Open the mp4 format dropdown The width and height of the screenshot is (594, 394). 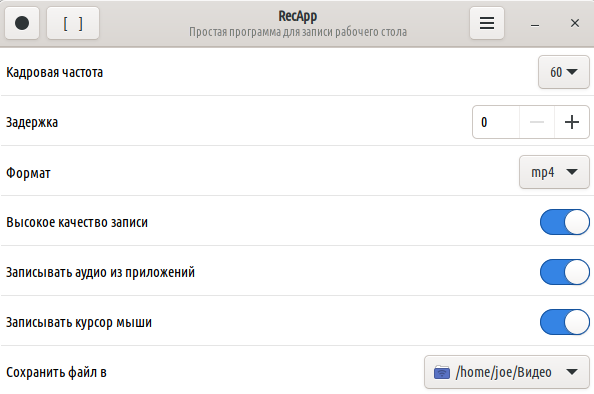[x=554, y=172]
